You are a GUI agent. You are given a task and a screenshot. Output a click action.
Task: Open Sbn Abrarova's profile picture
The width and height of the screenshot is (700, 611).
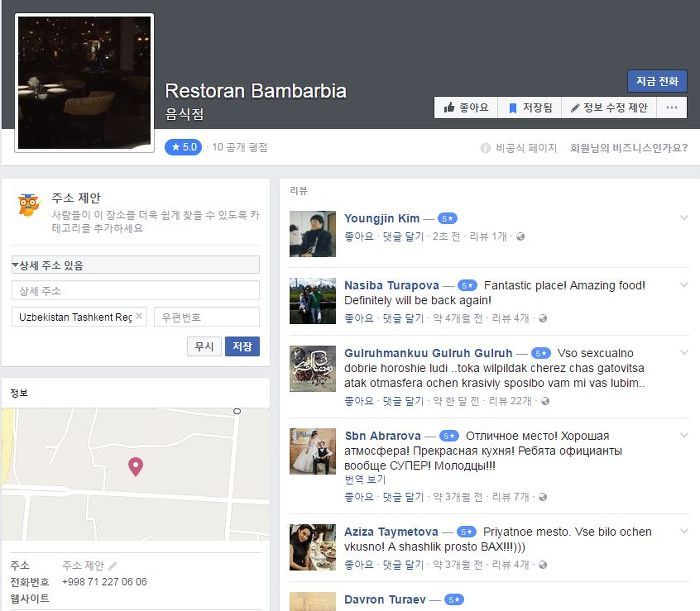[x=312, y=451]
